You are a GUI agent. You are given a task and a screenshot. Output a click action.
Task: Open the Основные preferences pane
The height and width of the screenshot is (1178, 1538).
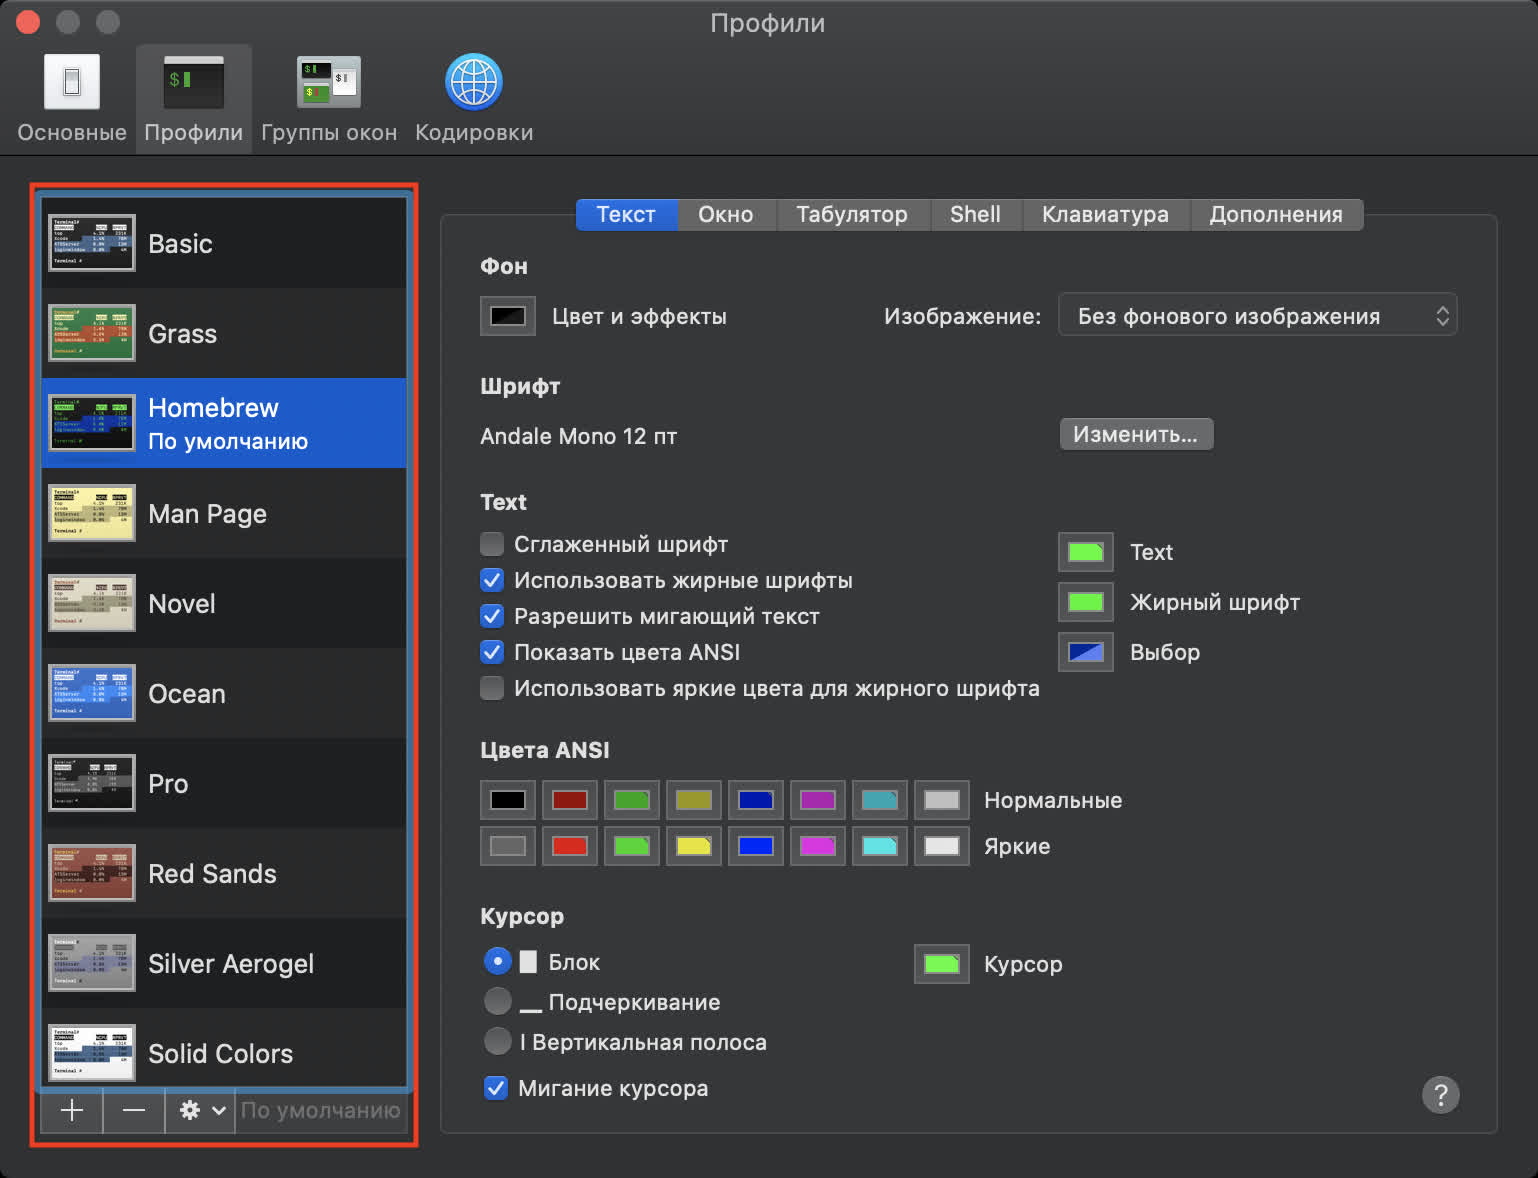coord(72,98)
